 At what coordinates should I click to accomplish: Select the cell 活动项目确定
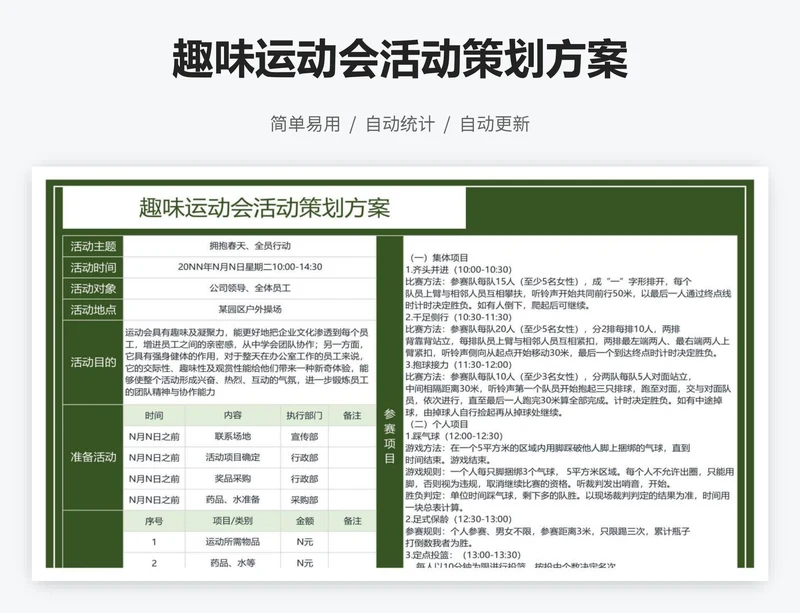click(x=233, y=457)
